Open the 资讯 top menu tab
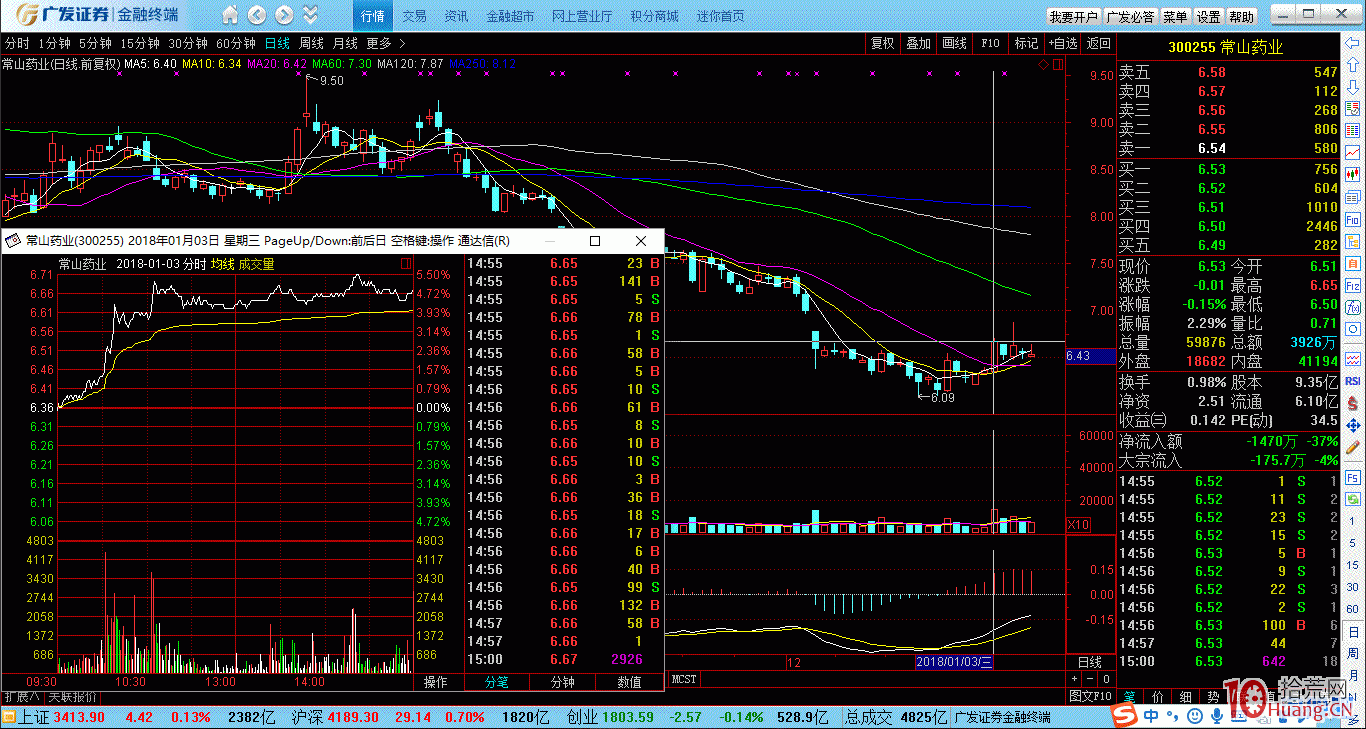 [x=456, y=16]
